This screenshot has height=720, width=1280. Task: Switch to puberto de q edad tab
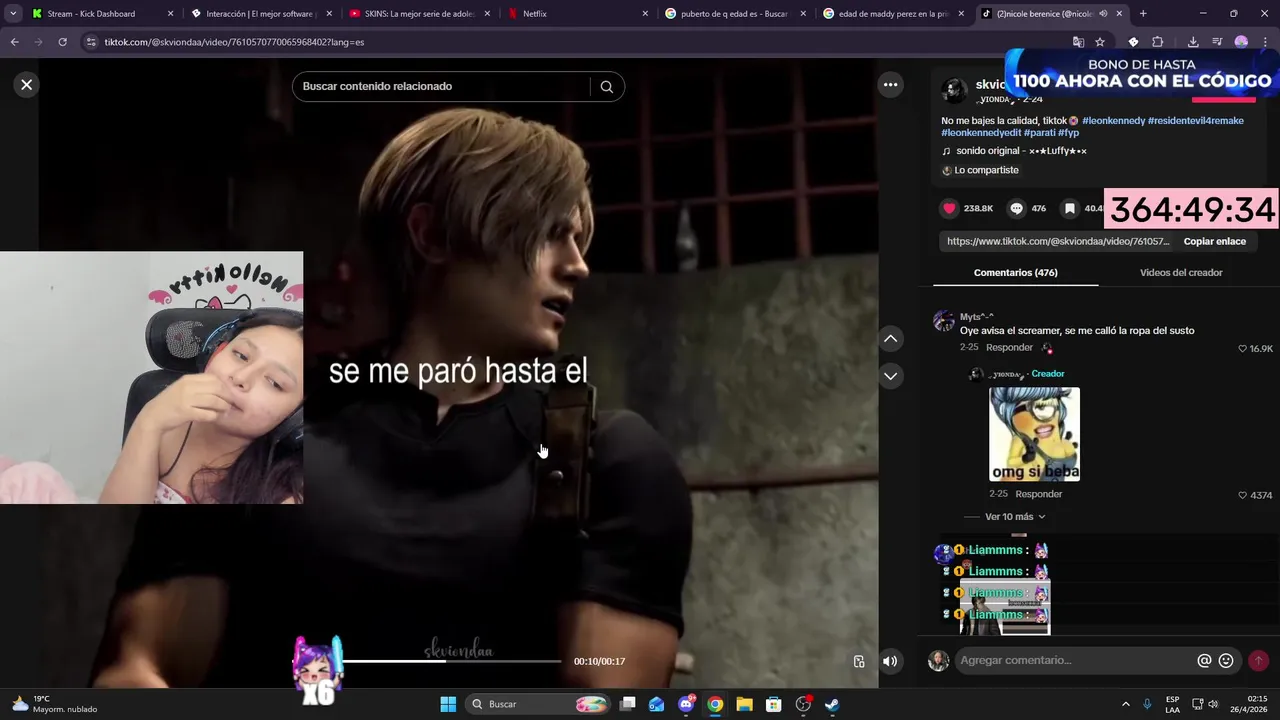click(734, 14)
